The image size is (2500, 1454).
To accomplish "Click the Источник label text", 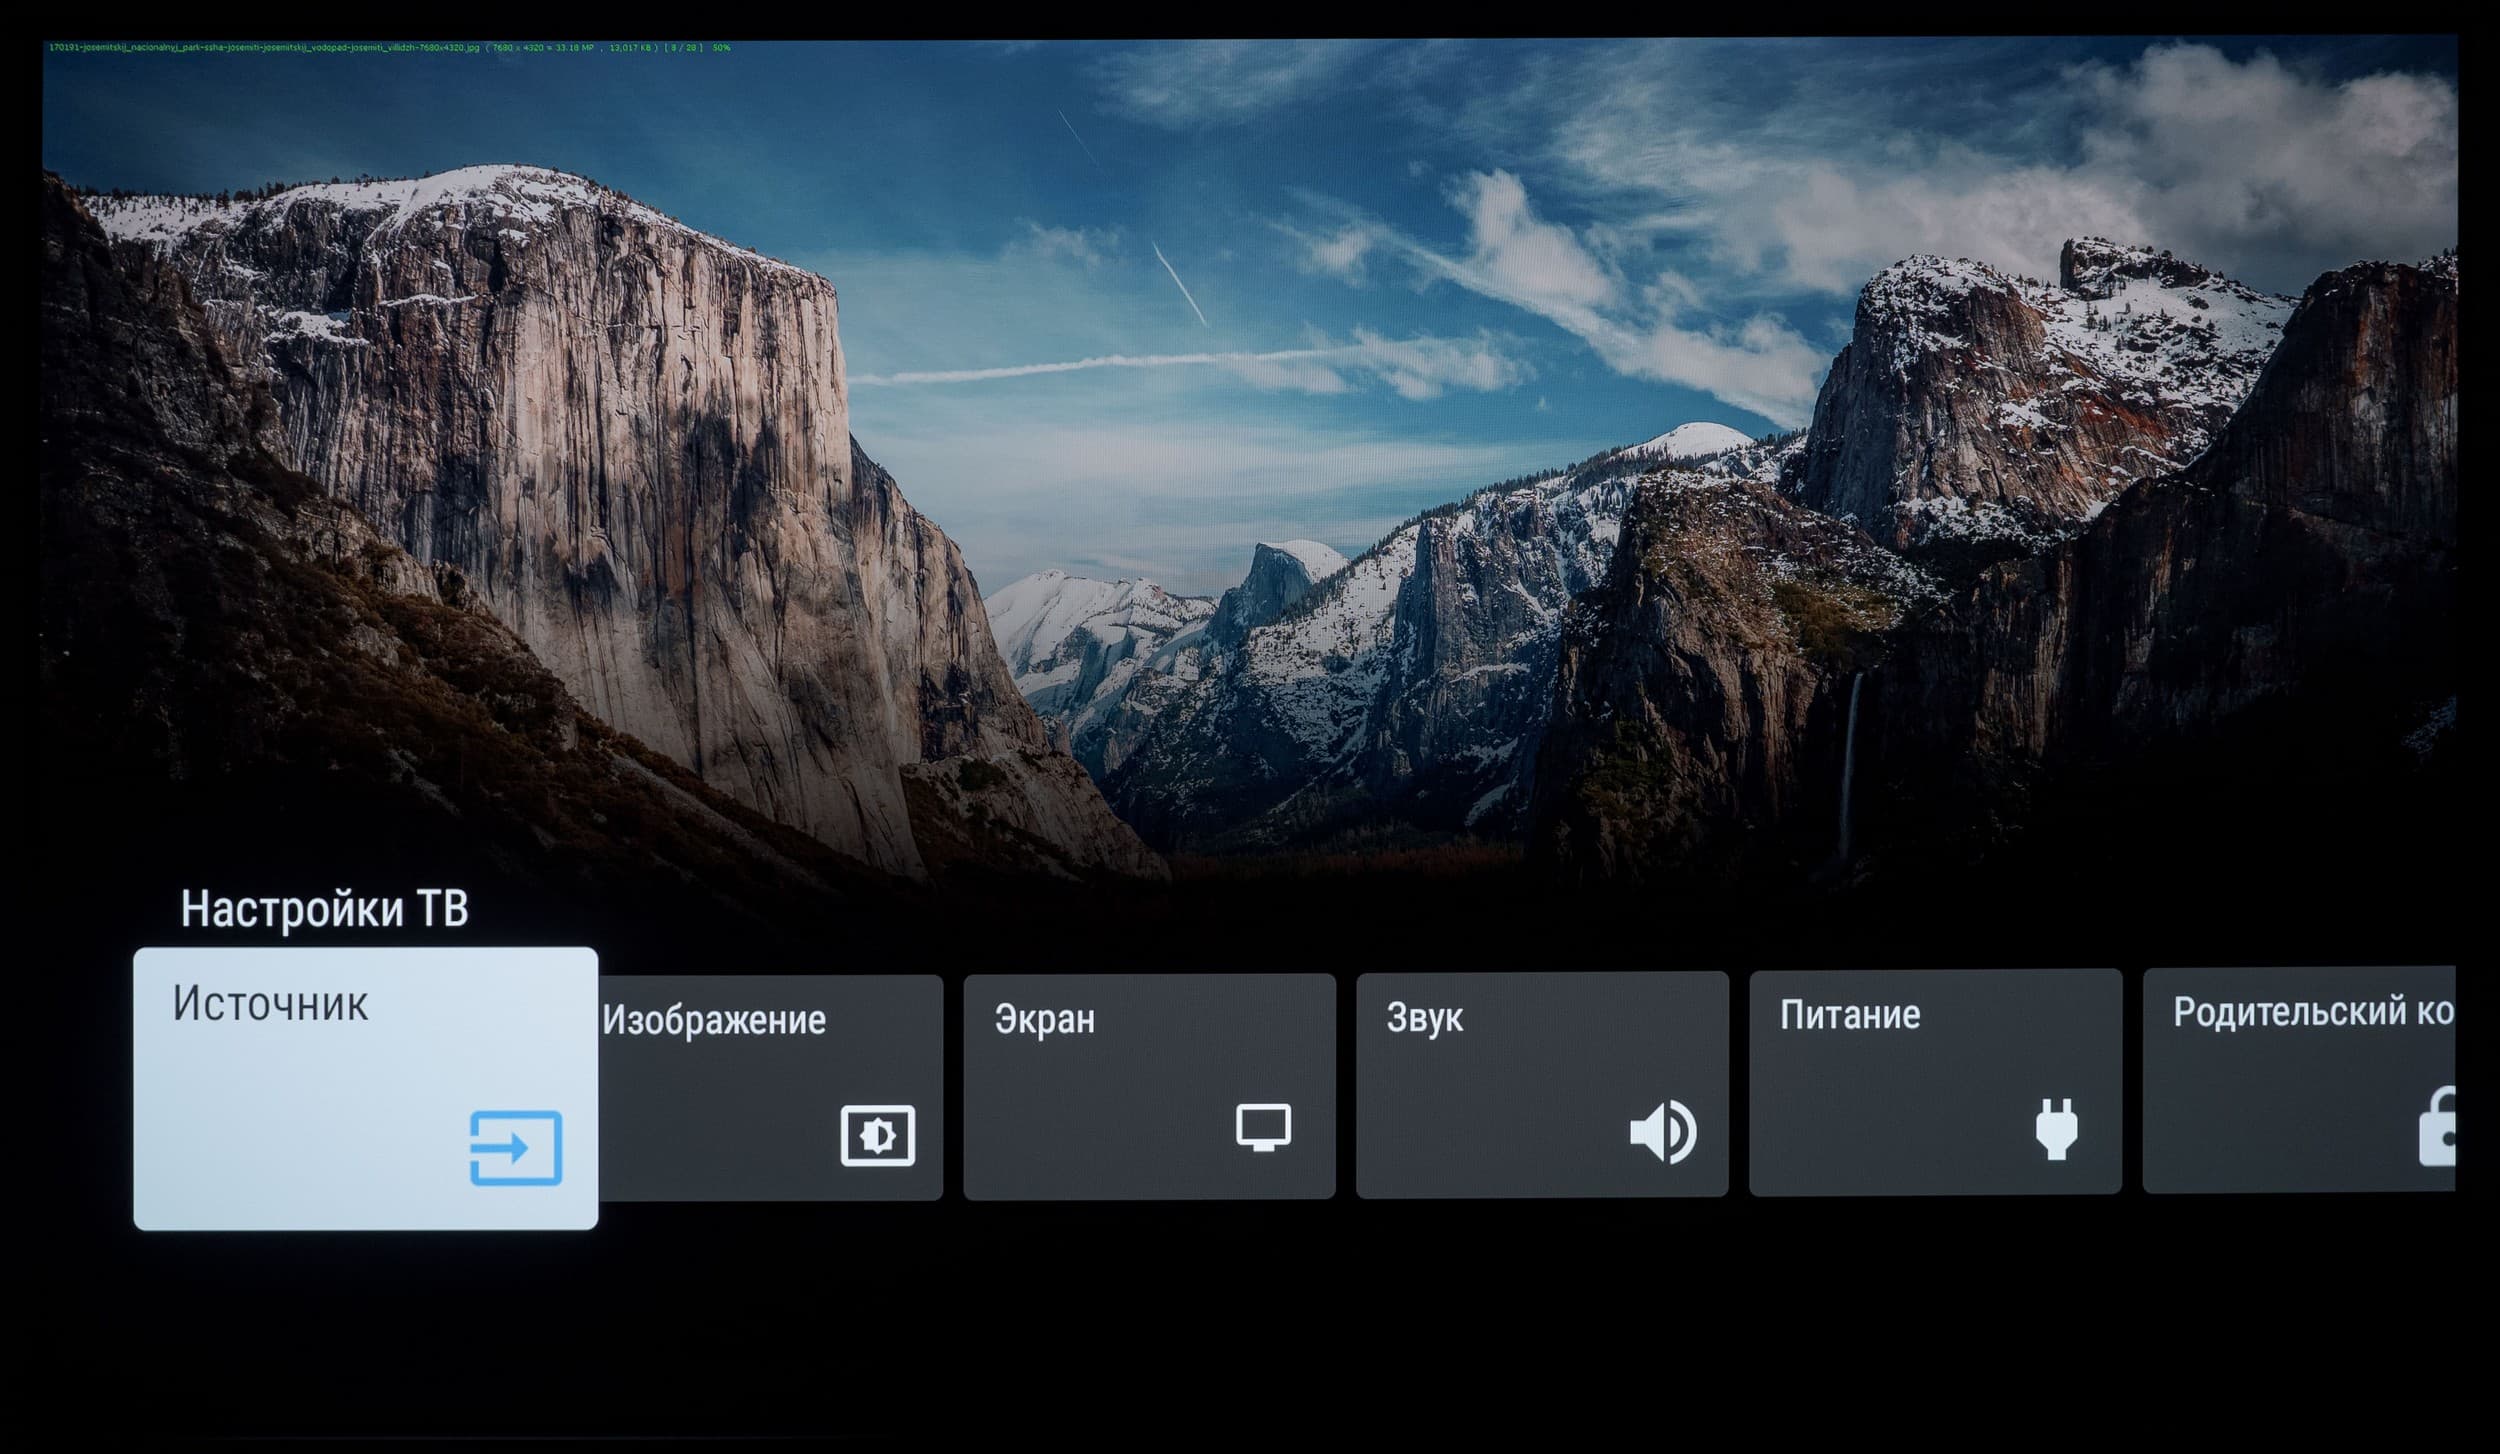I will pyautogui.click(x=270, y=1003).
